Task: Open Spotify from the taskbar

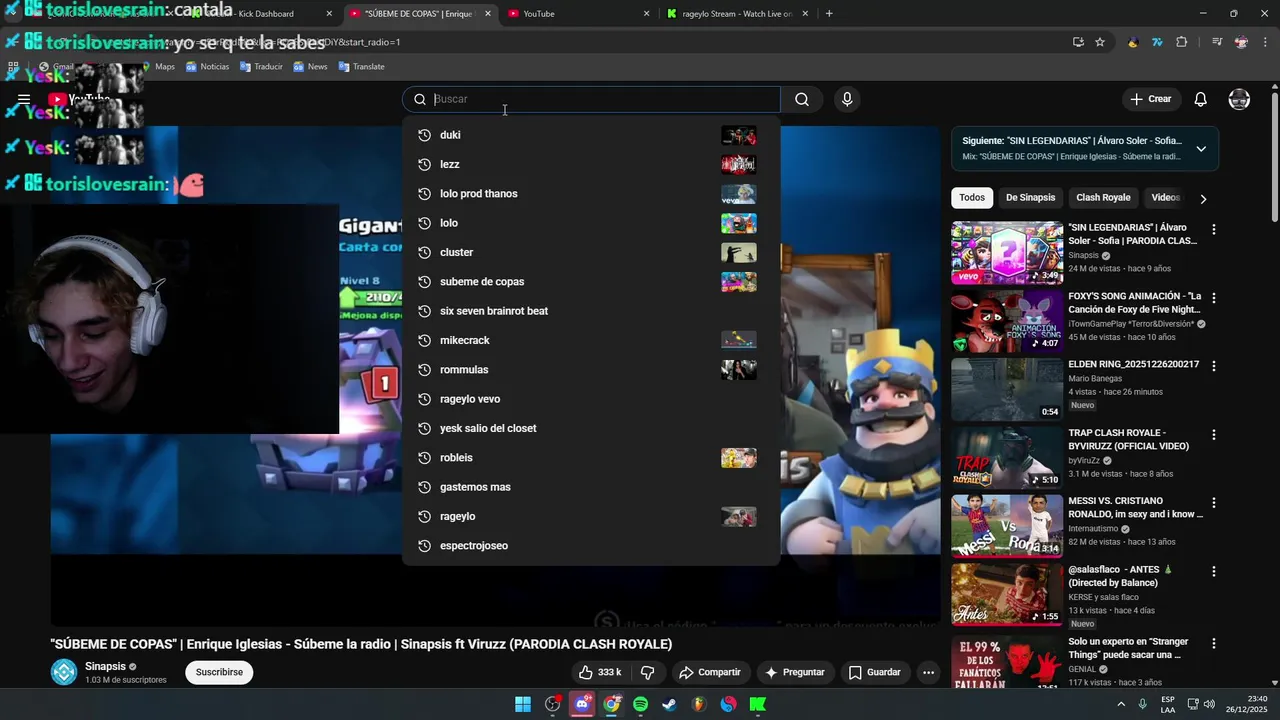Action: click(641, 704)
